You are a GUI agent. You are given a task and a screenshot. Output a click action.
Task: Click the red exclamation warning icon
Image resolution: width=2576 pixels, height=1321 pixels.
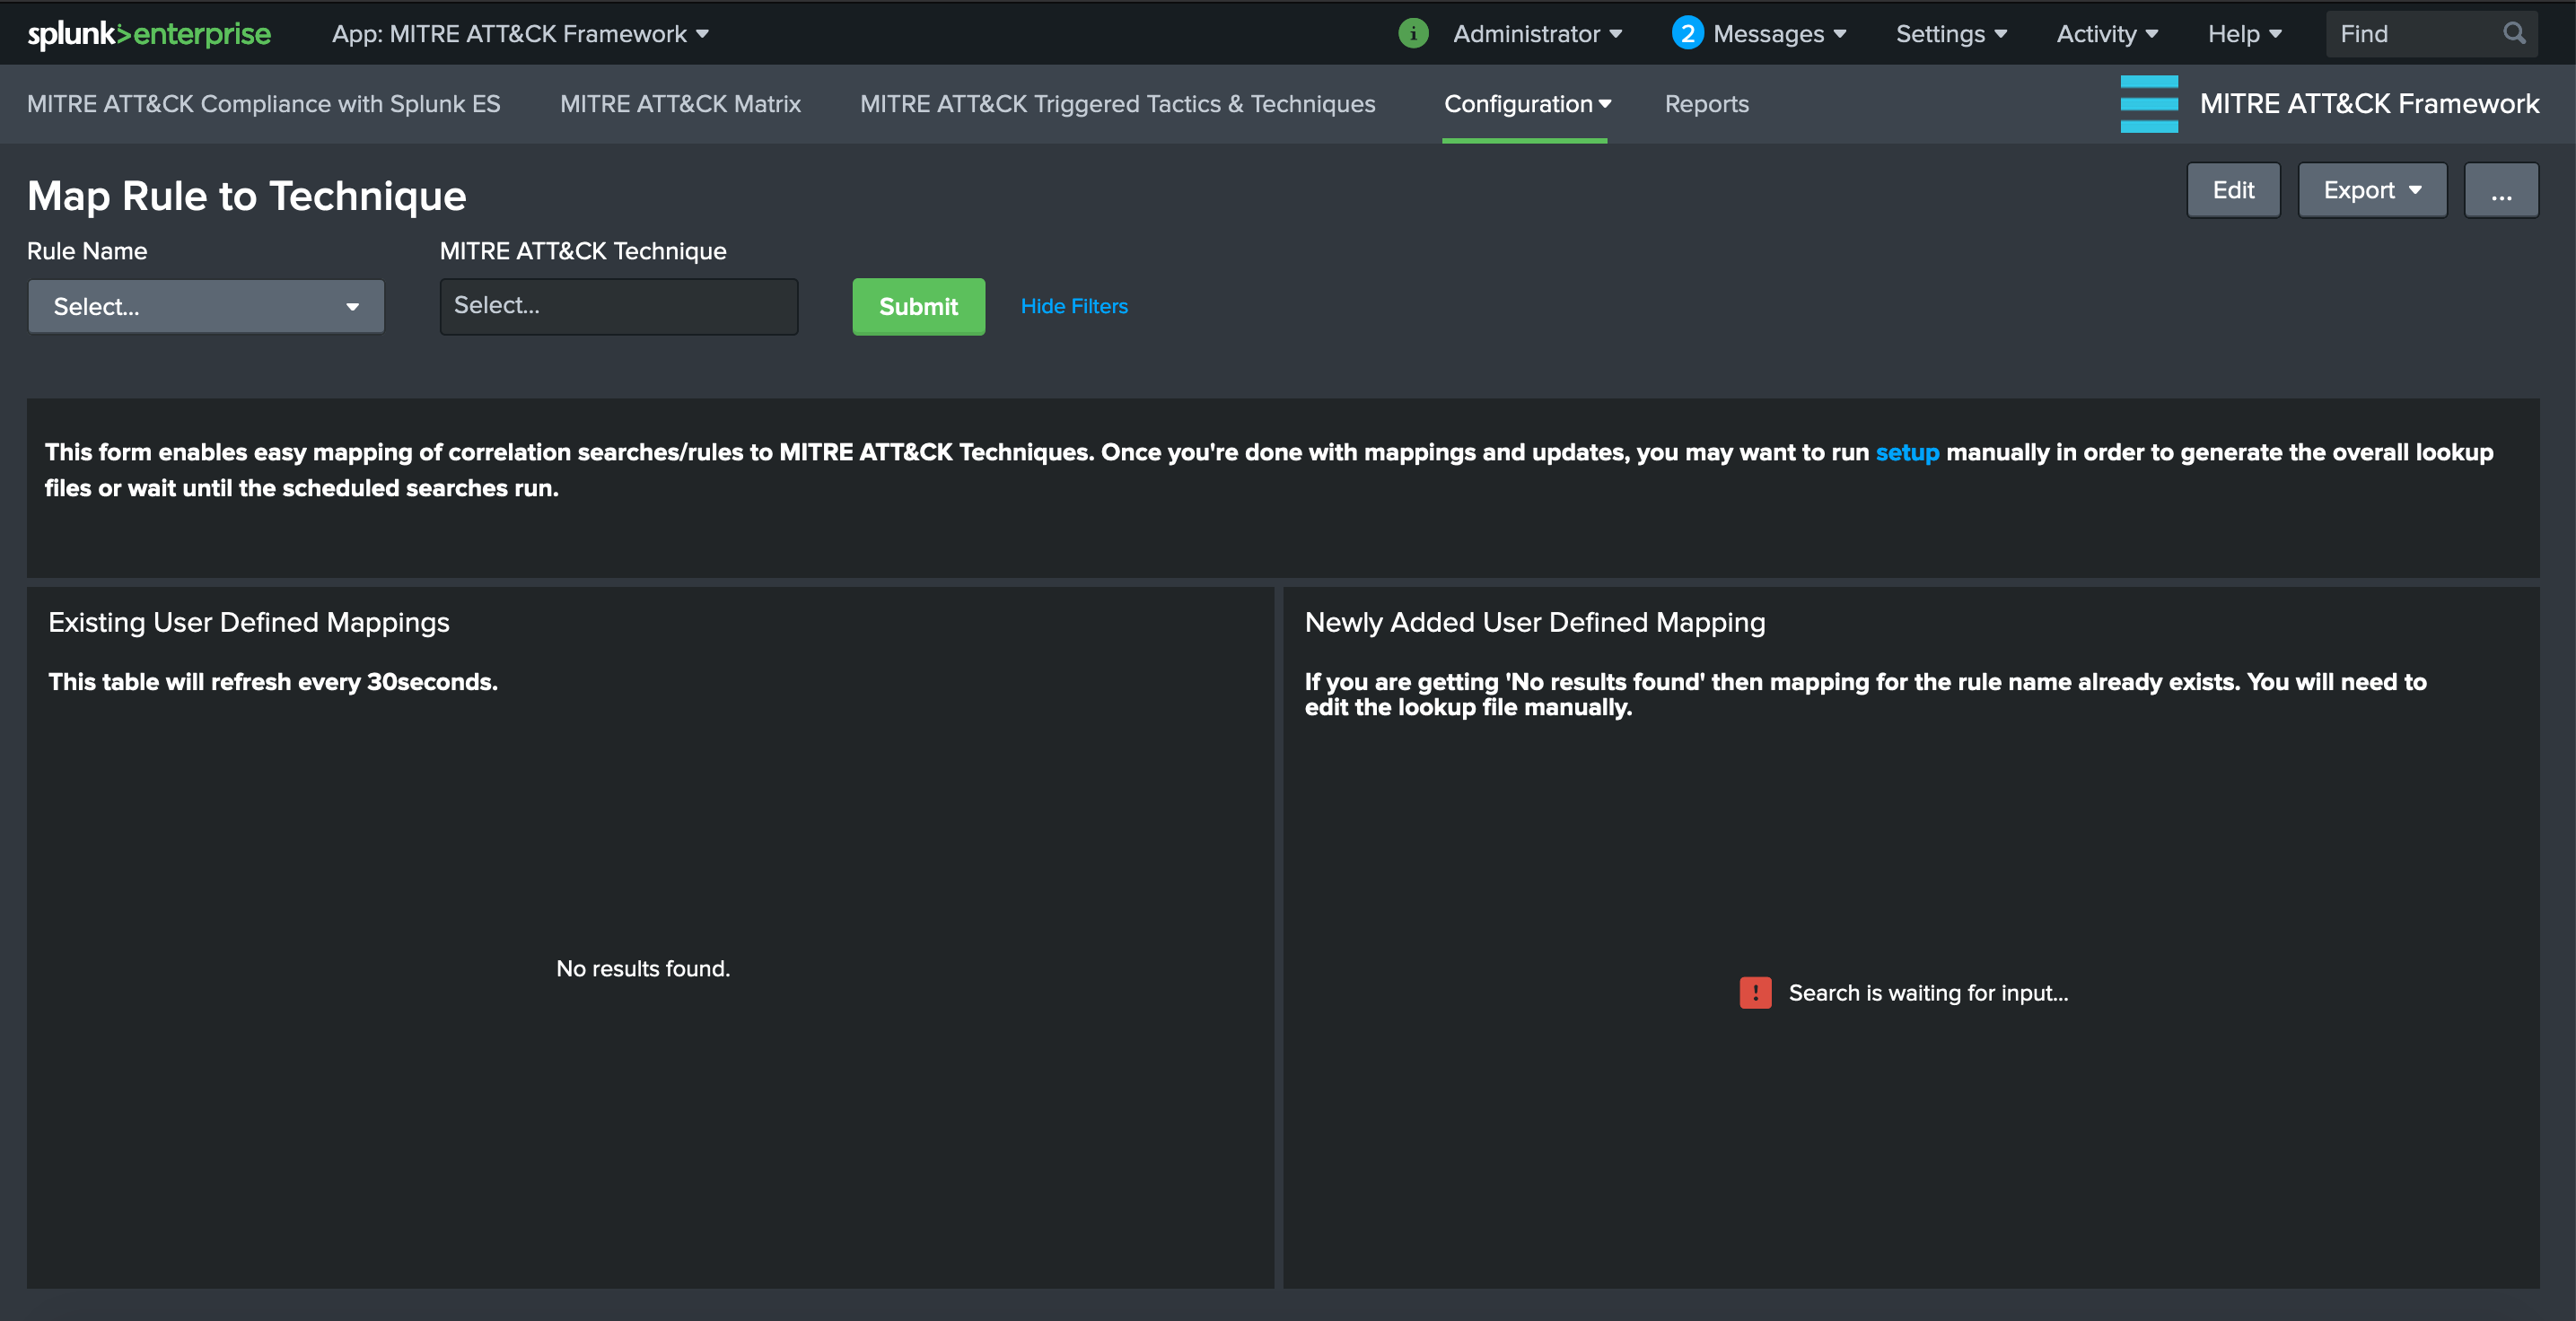[x=1755, y=993]
